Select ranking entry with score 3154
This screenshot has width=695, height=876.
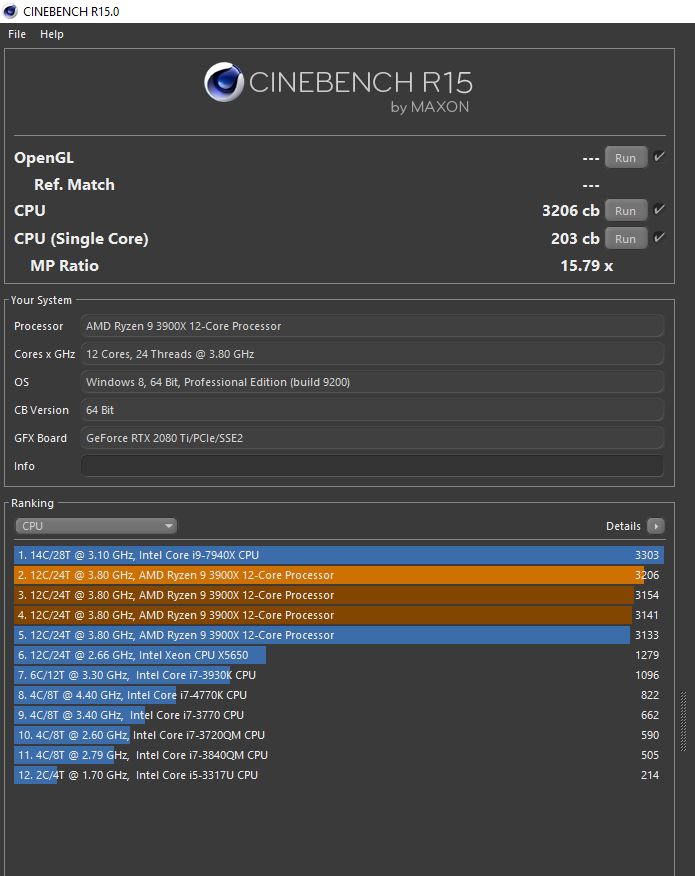pos(339,595)
